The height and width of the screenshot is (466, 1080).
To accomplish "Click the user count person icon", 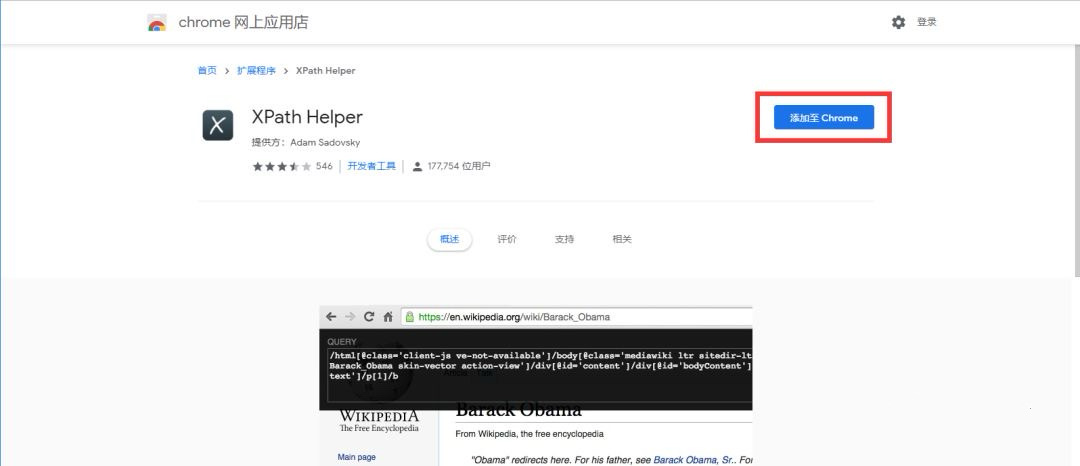I will tap(417, 167).
